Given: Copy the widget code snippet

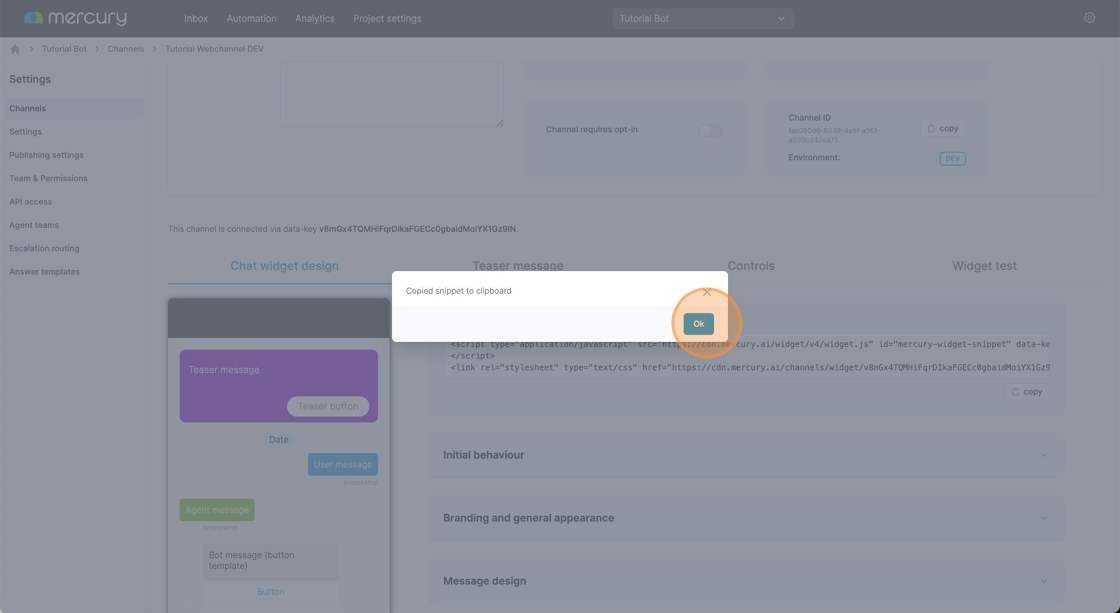Looking at the screenshot, I should coord(1026,392).
